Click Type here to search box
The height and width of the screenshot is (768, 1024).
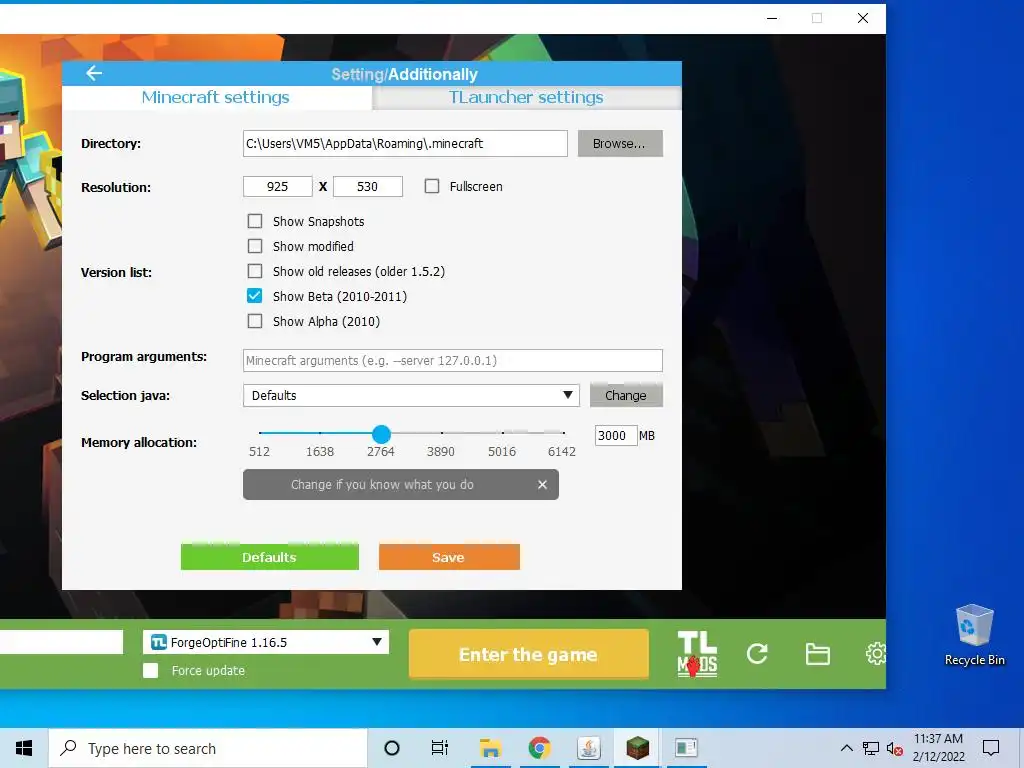tap(208, 748)
